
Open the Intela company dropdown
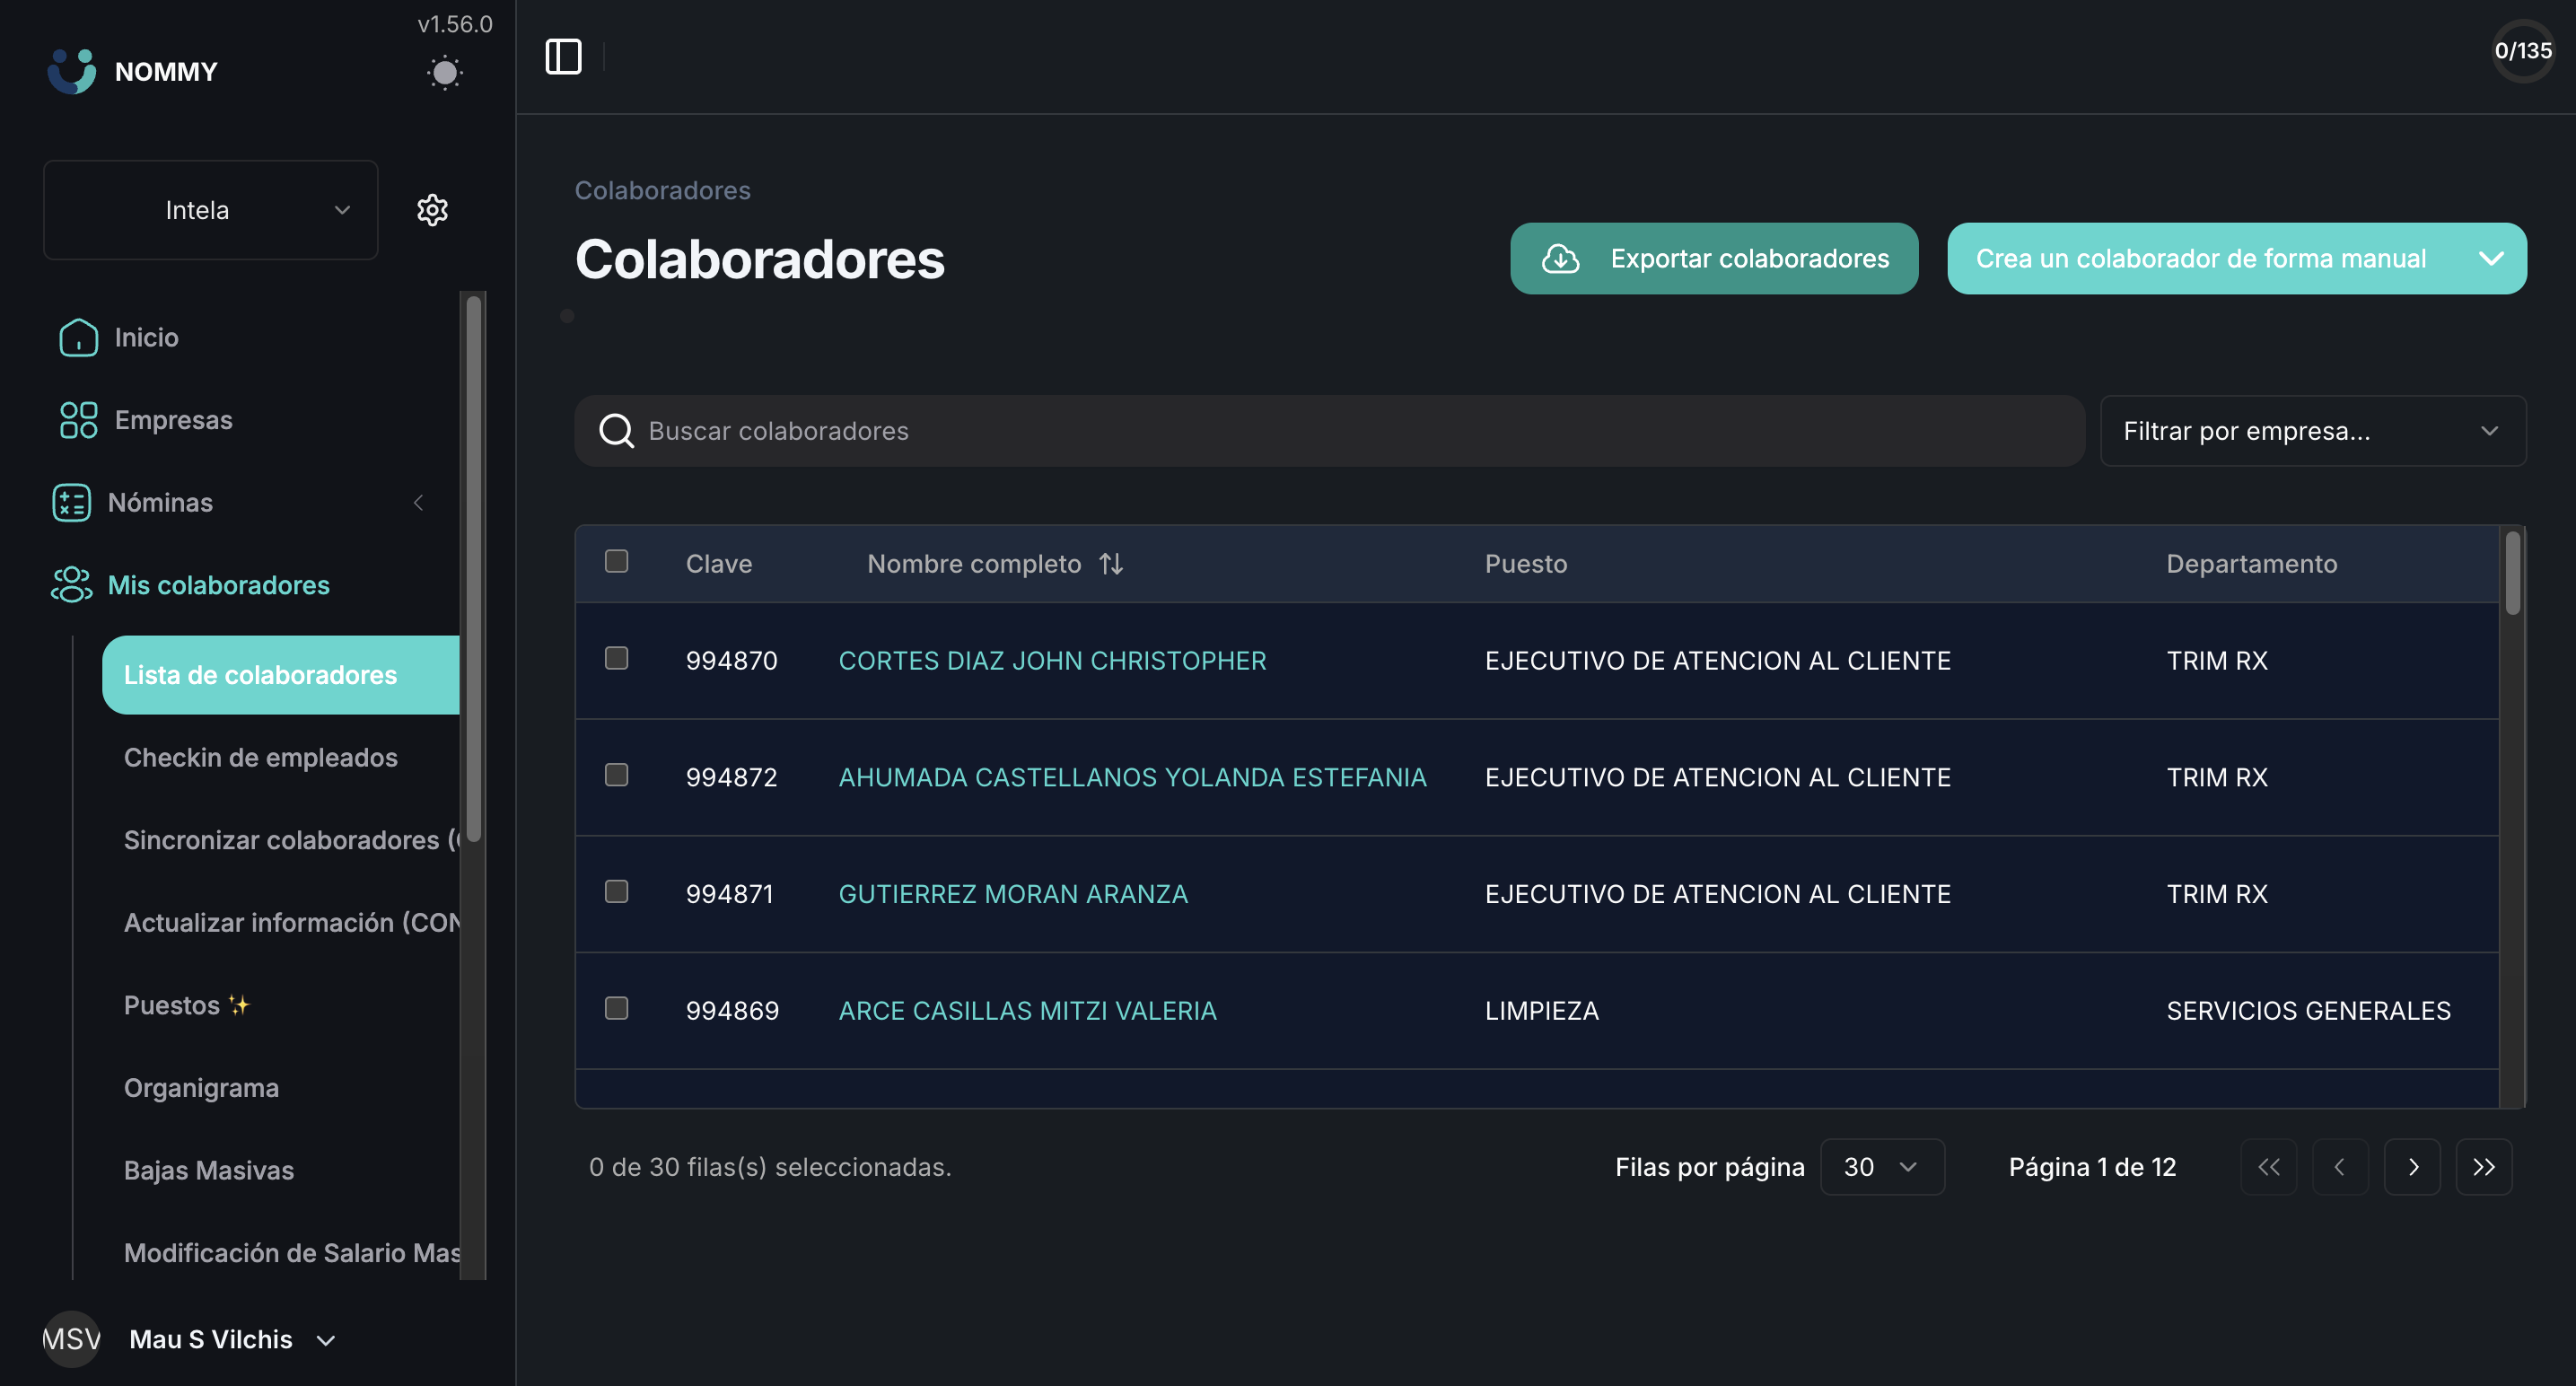(x=211, y=210)
